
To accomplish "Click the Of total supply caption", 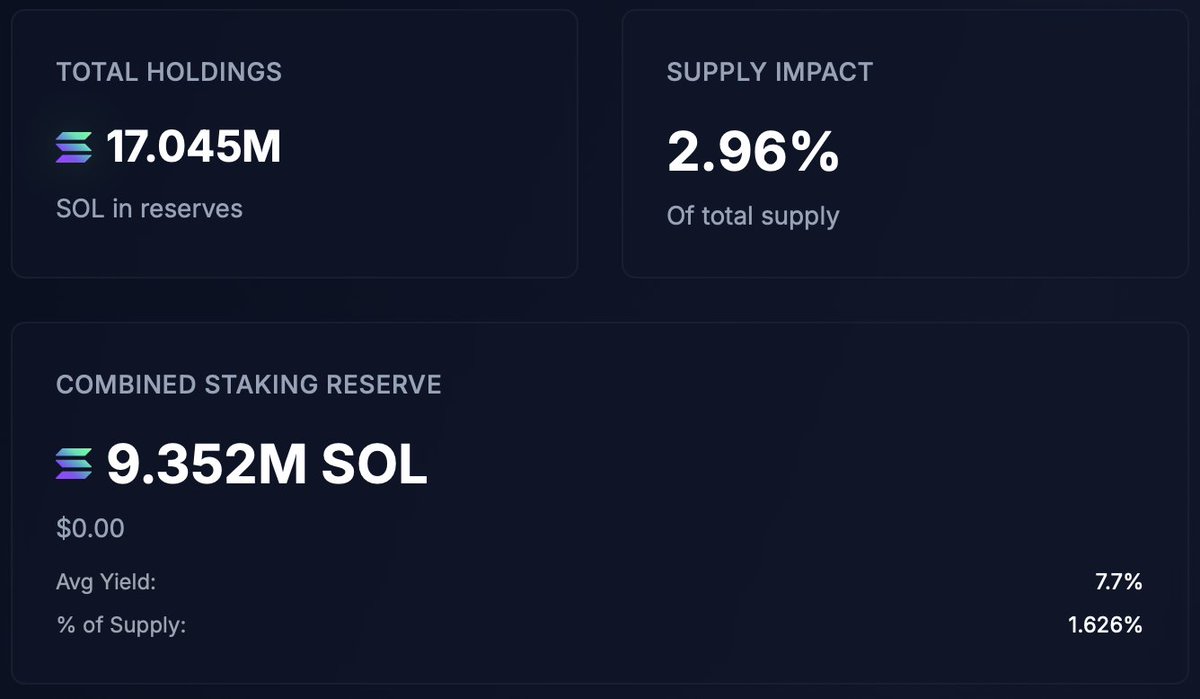I will pyautogui.click(x=753, y=216).
